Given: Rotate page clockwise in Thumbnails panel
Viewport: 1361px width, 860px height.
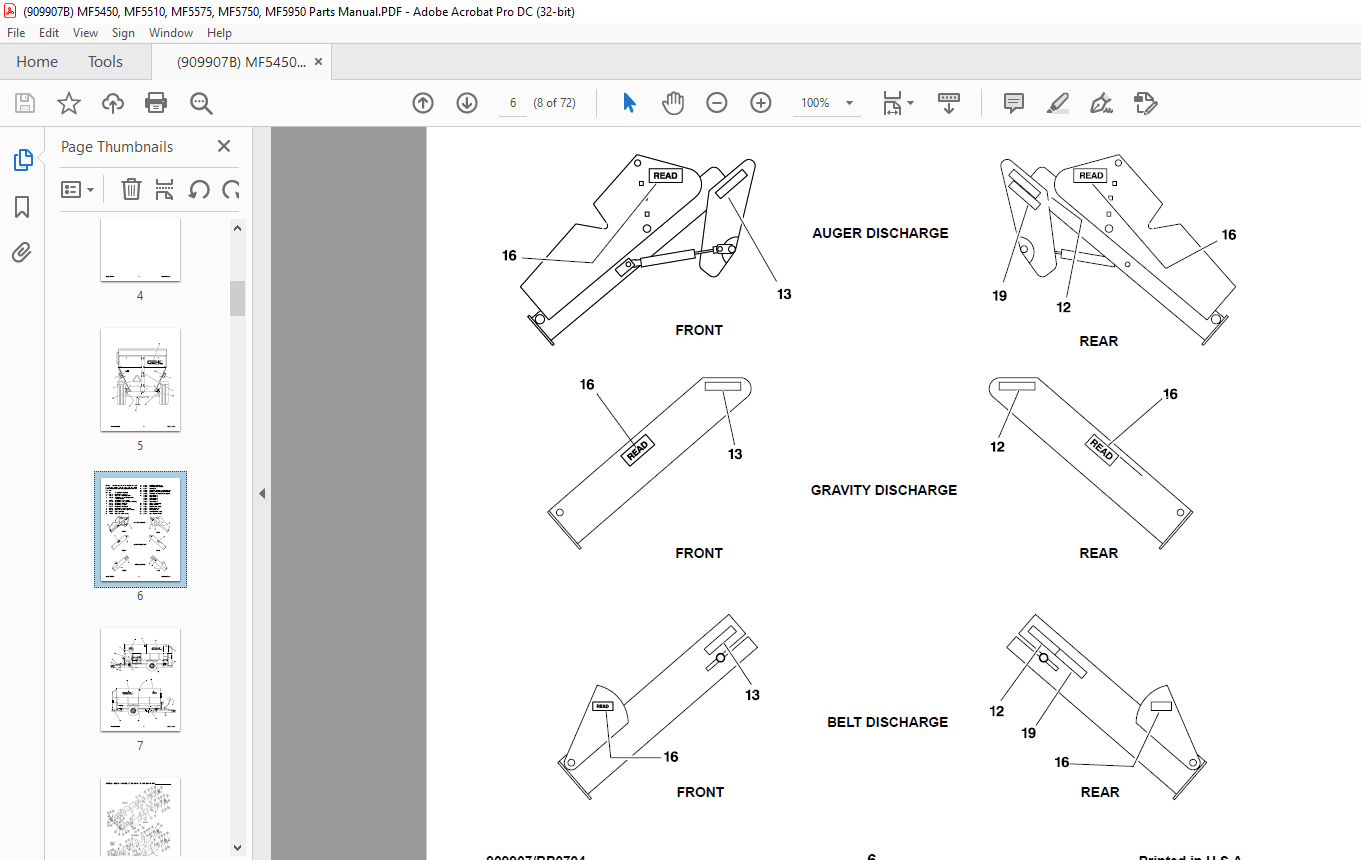Looking at the screenshot, I should (231, 189).
